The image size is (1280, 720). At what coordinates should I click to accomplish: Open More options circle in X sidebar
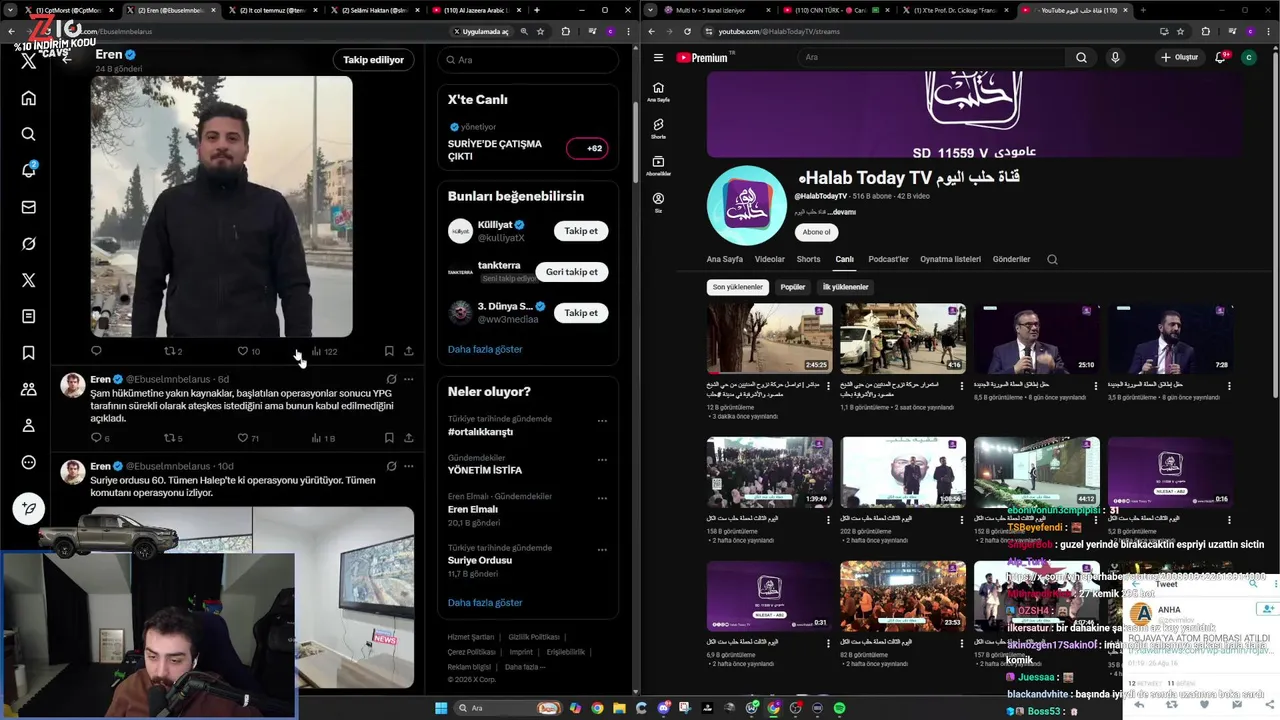28,462
